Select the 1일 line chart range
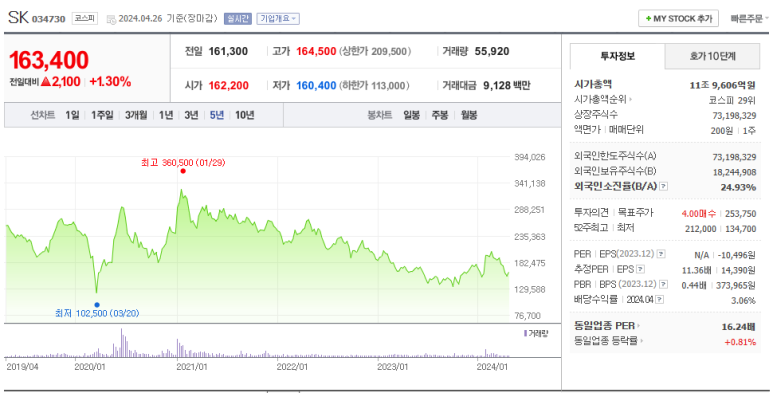 [72, 115]
